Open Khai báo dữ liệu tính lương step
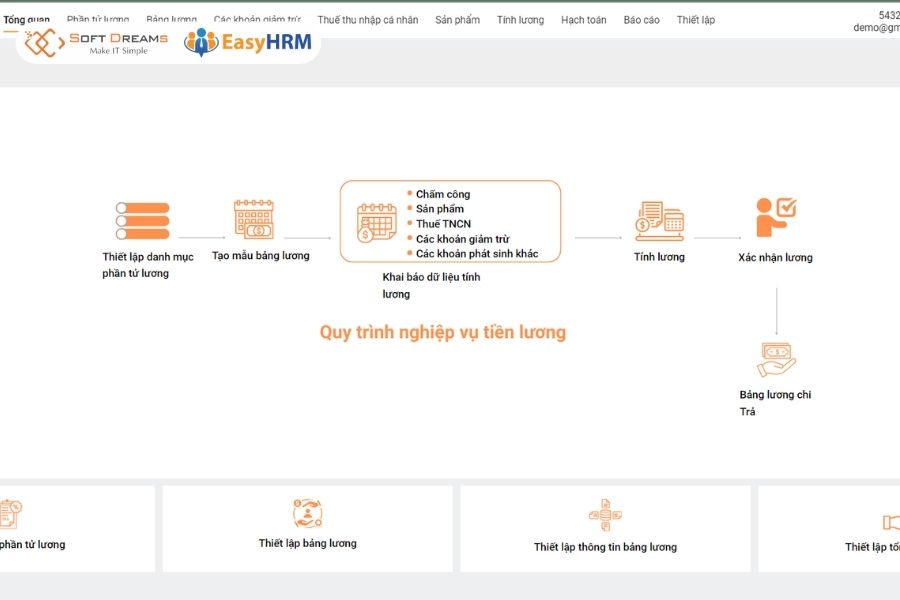Image resolution: width=900 pixels, height=600 pixels. [431, 285]
